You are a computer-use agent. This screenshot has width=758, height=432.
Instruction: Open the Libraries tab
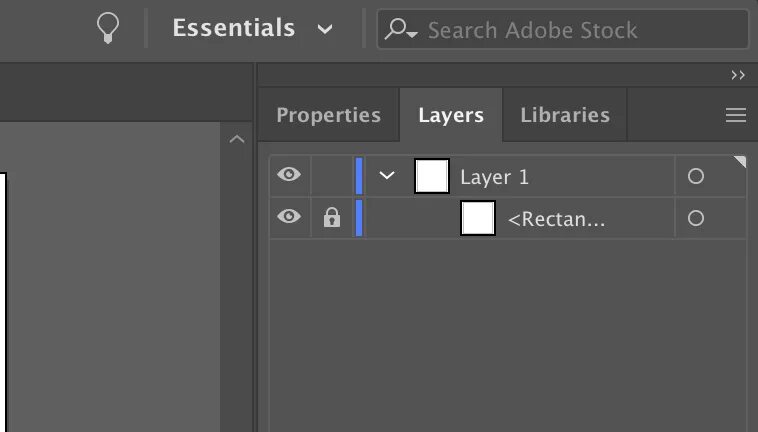[565, 115]
